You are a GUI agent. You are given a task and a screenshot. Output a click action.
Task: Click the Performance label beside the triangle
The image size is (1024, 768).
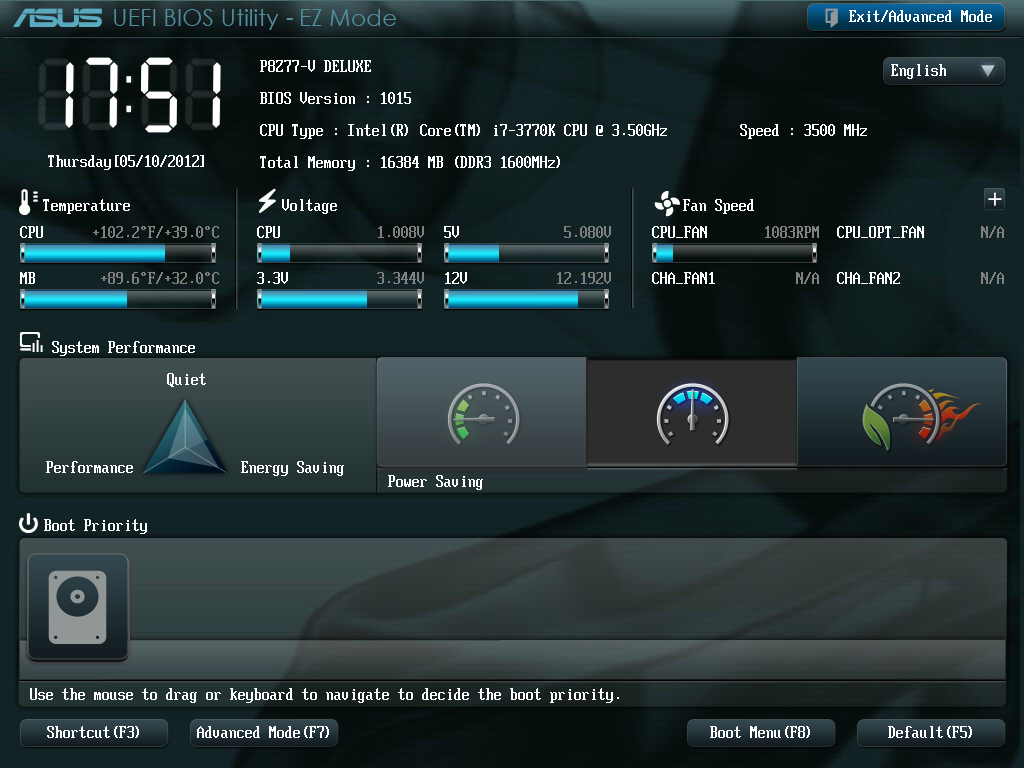pos(89,468)
